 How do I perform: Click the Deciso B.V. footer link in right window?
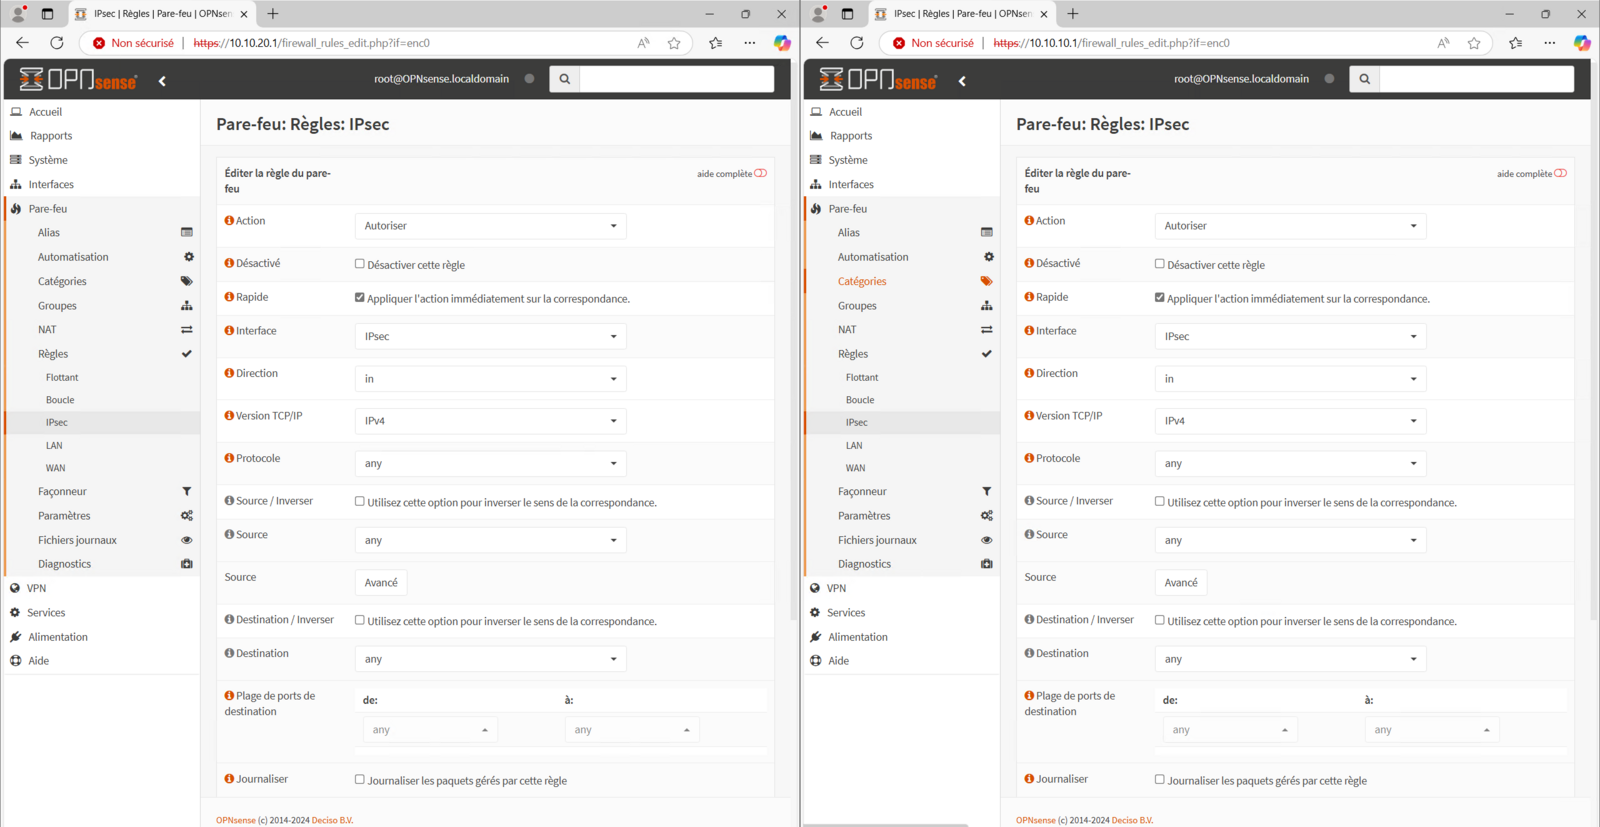click(x=1132, y=820)
